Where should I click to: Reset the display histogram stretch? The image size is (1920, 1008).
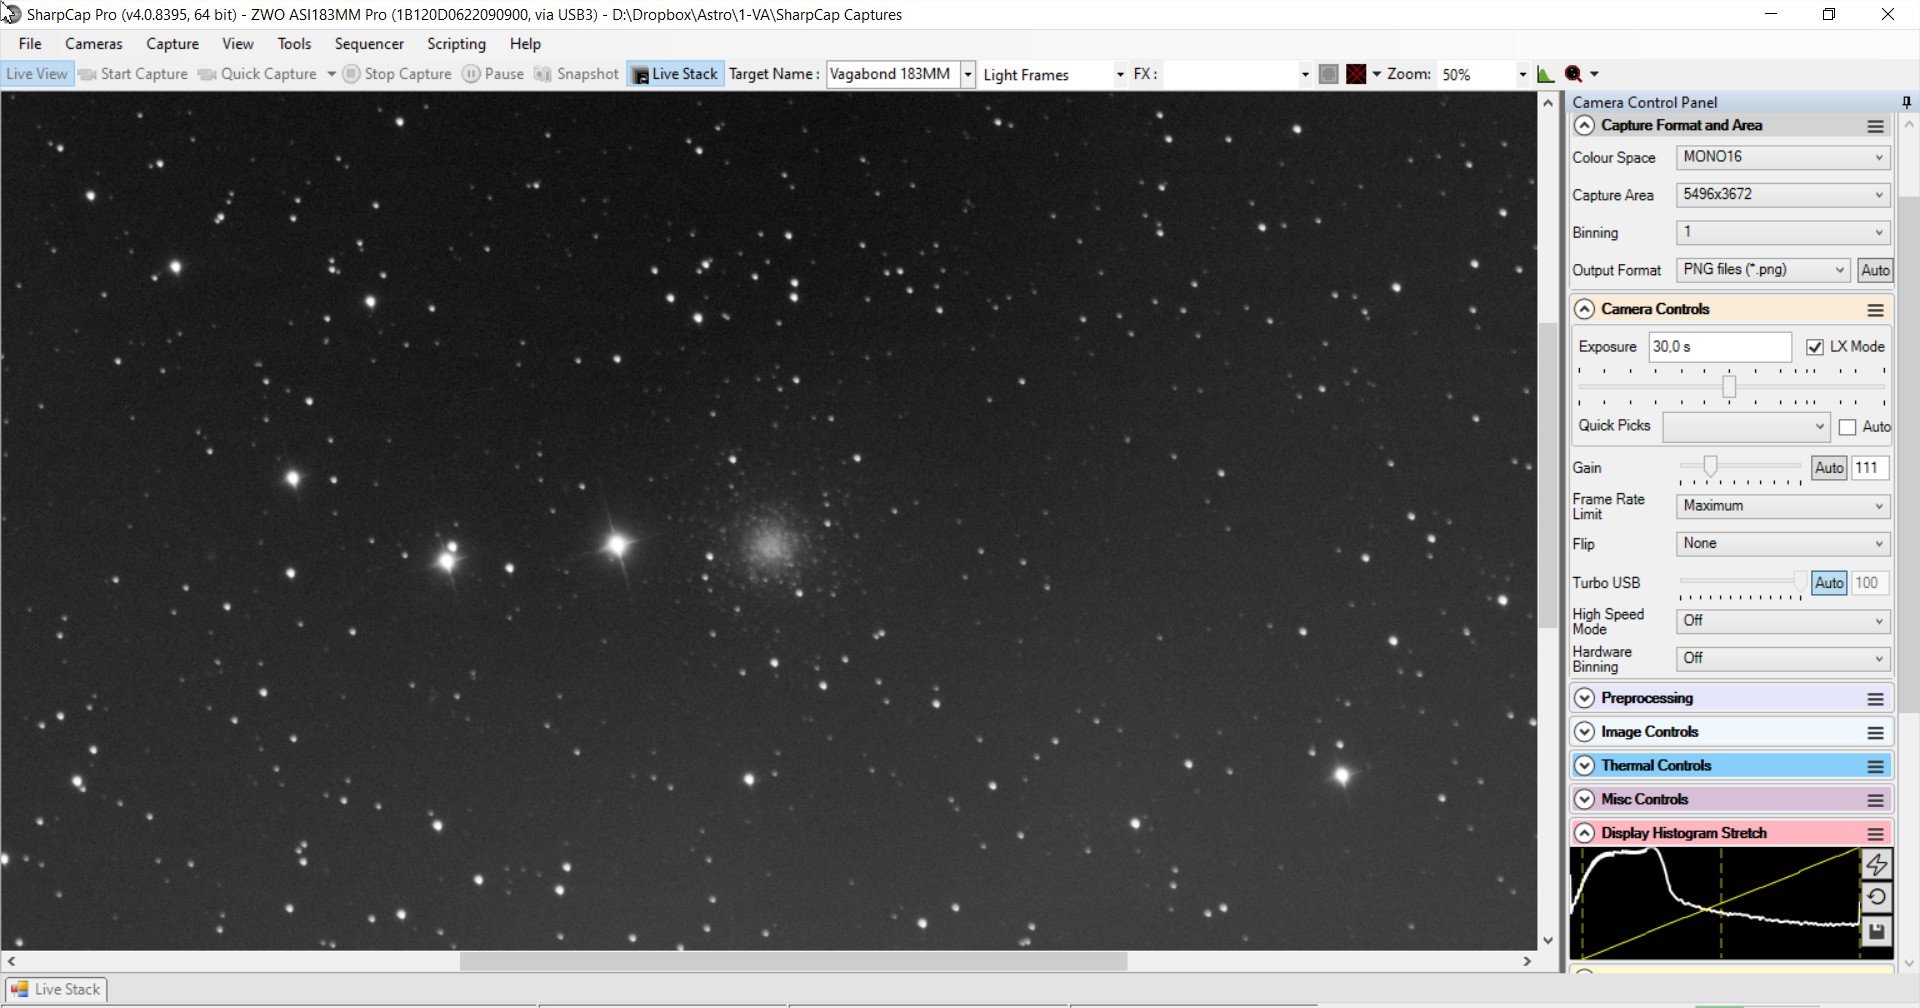1876,897
